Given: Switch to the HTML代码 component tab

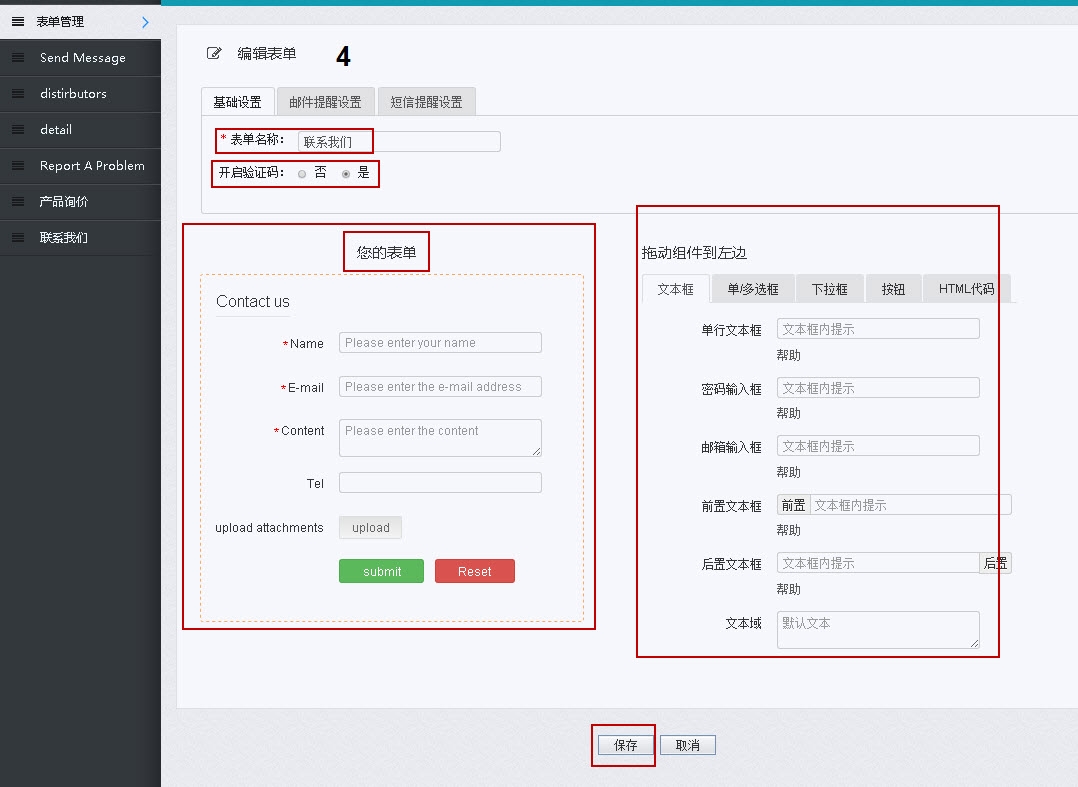Looking at the screenshot, I should pos(964,288).
